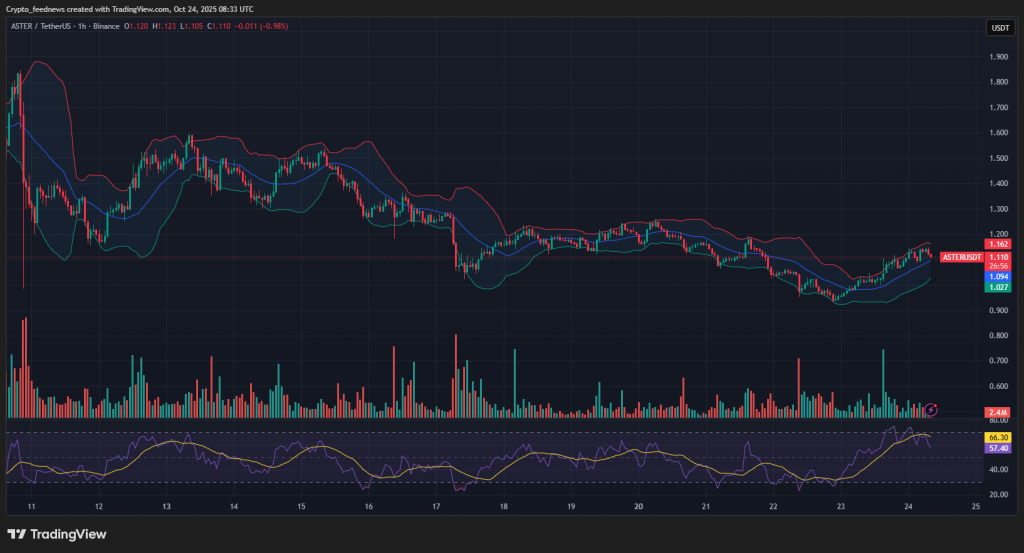Click date 11 on the time axis
The height and width of the screenshot is (553, 1024).
pos(31,507)
